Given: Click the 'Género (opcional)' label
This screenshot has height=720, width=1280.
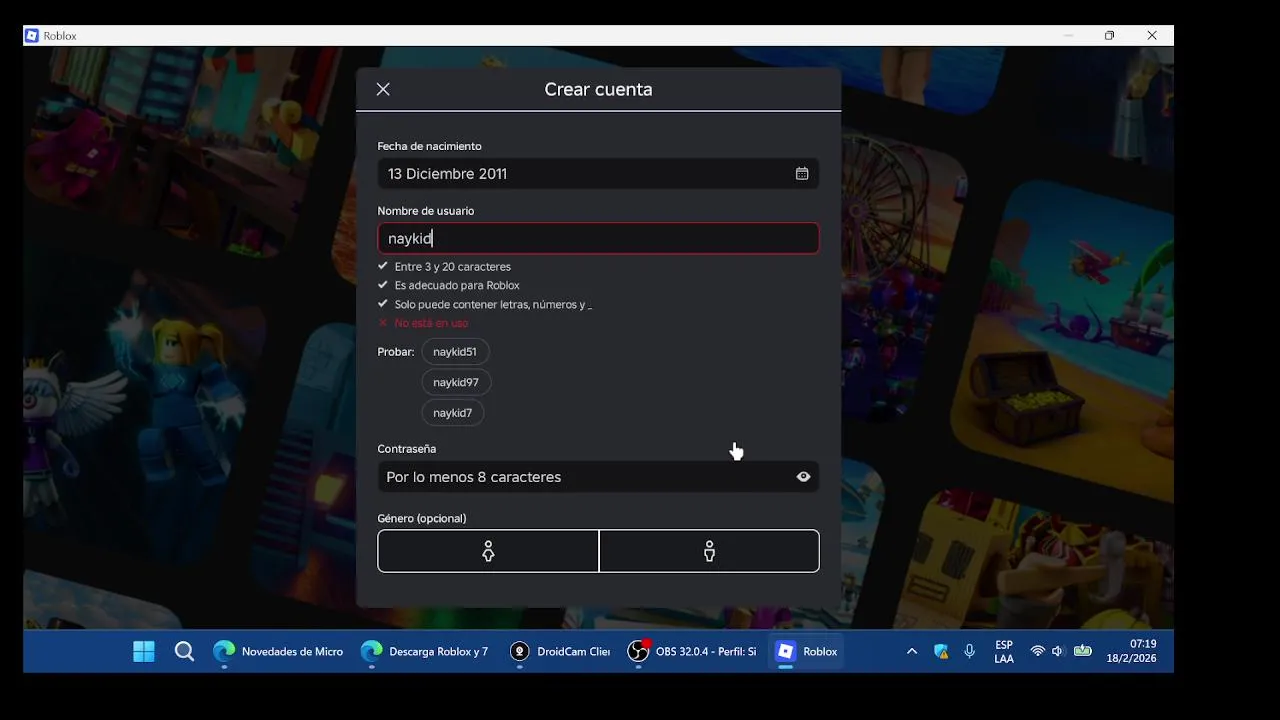Looking at the screenshot, I should [x=422, y=519].
